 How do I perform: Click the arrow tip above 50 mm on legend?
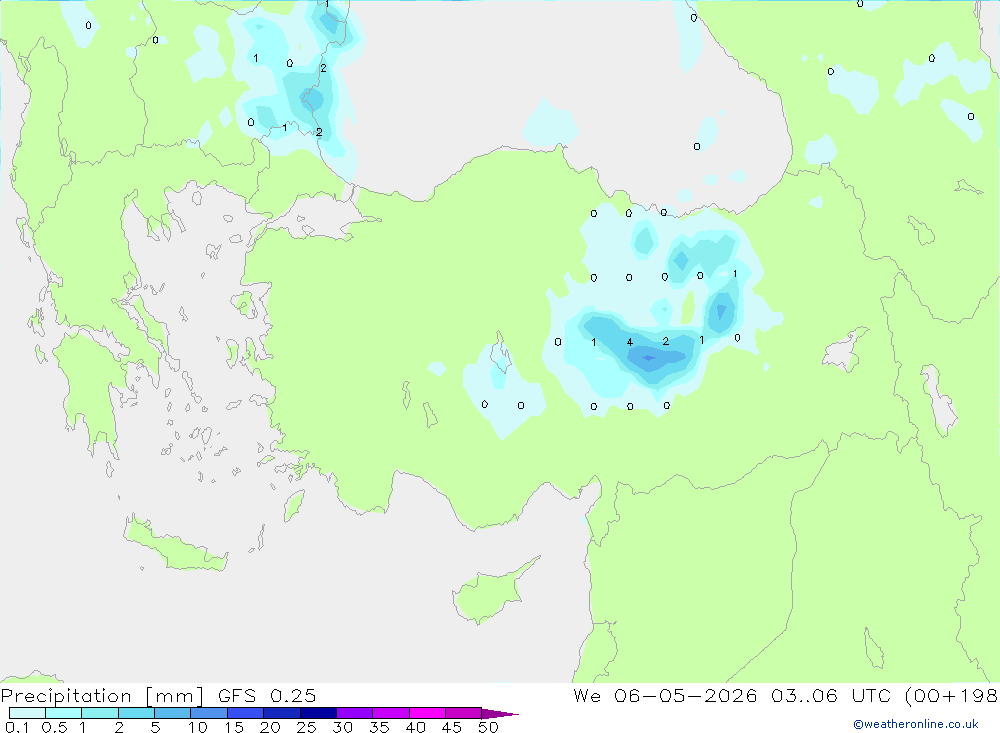coord(501,714)
